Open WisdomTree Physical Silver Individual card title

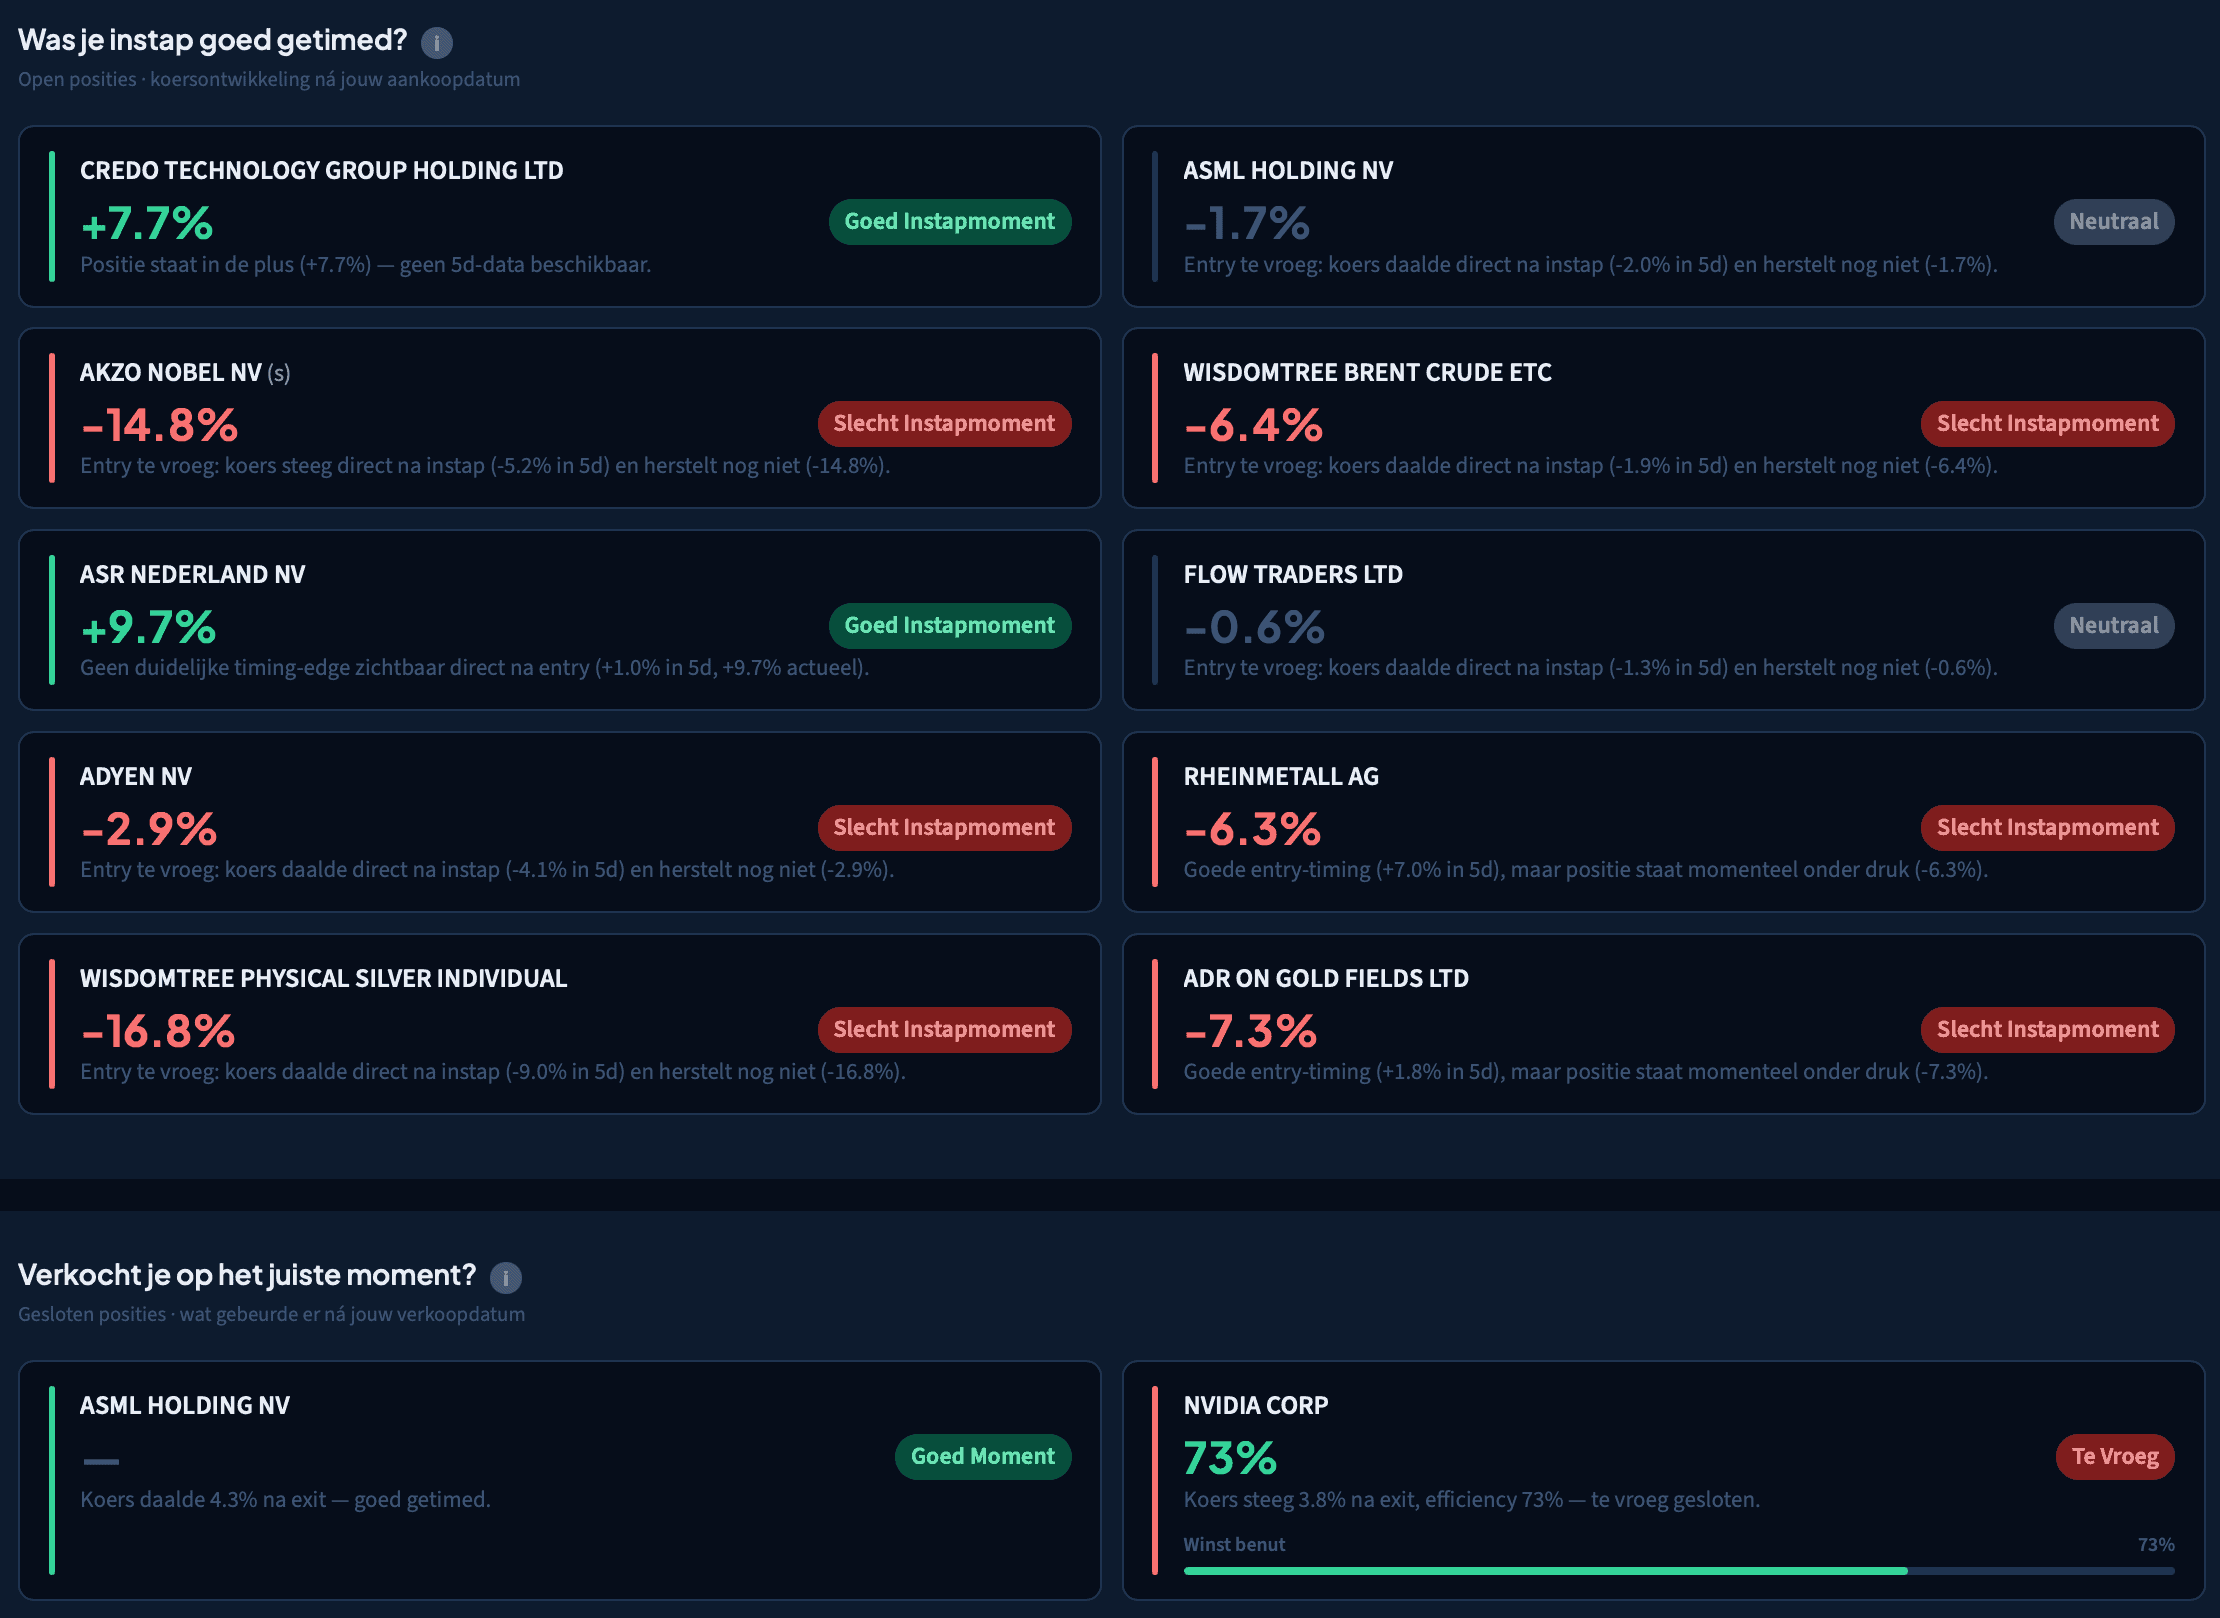coord(323,979)
